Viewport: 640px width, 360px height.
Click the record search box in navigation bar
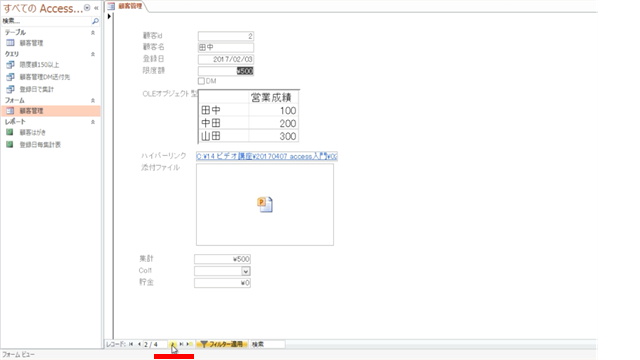[x=268, y=344]
